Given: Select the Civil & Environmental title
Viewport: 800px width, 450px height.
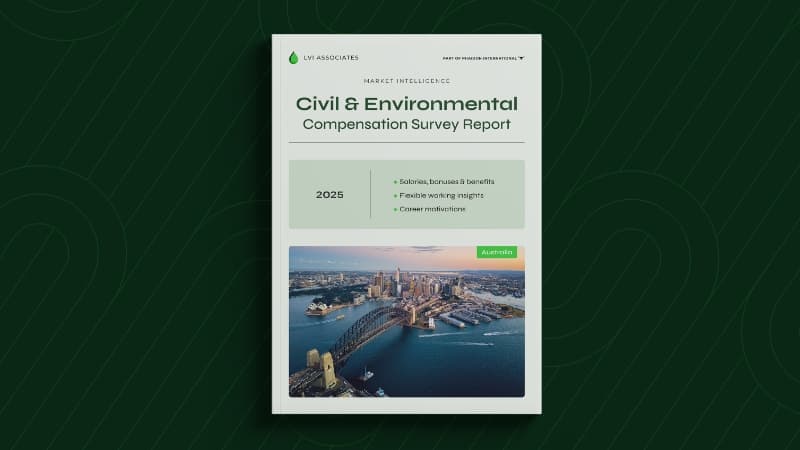Looking at the screenshot, I should click(406, 104).
